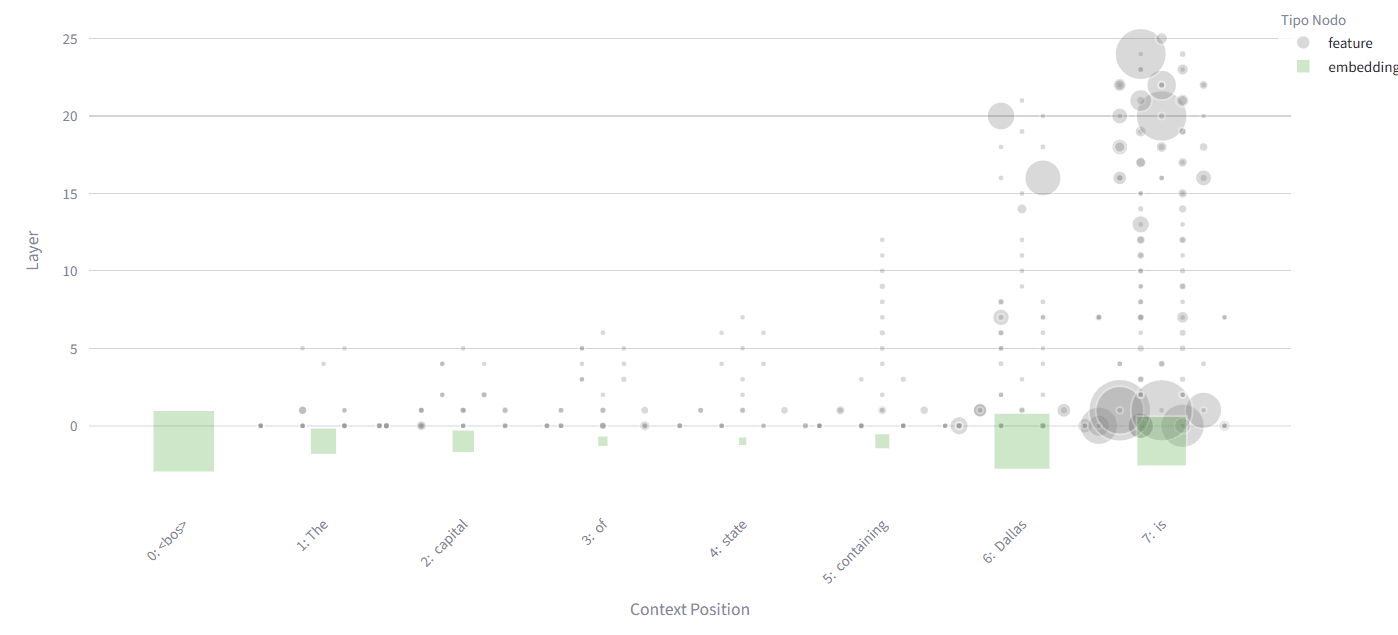This screenshot has width=1398, height=635.
Task: Click the "0: <bos>" x-axis tick label
Action: click(167, 541)
